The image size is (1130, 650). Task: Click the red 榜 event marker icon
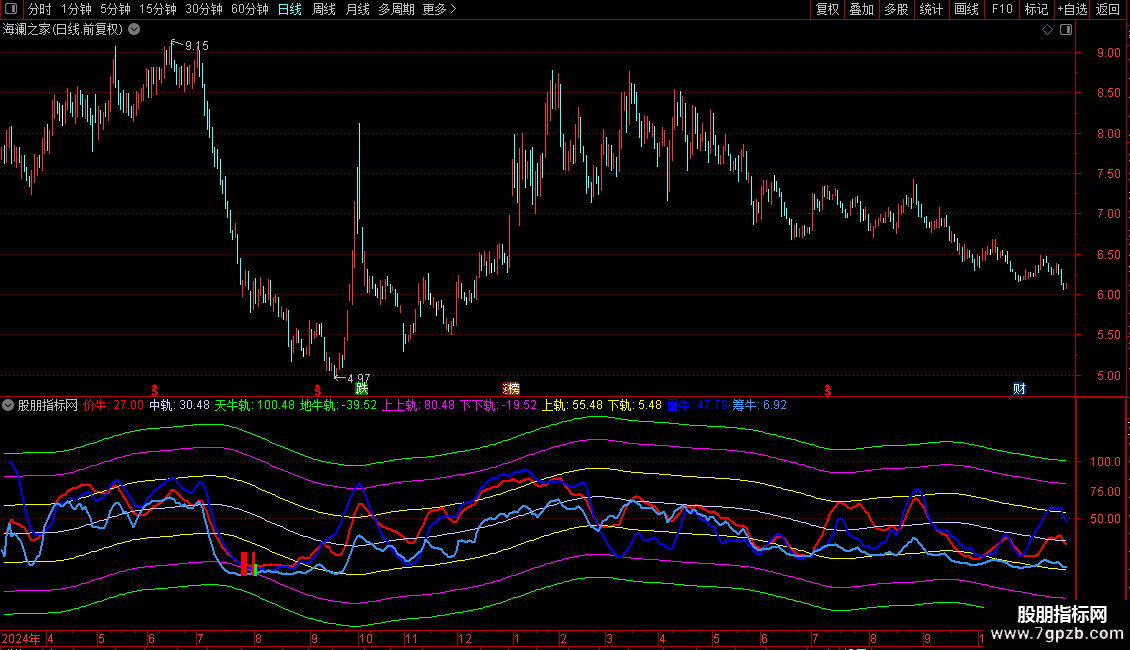click(511, 388)
